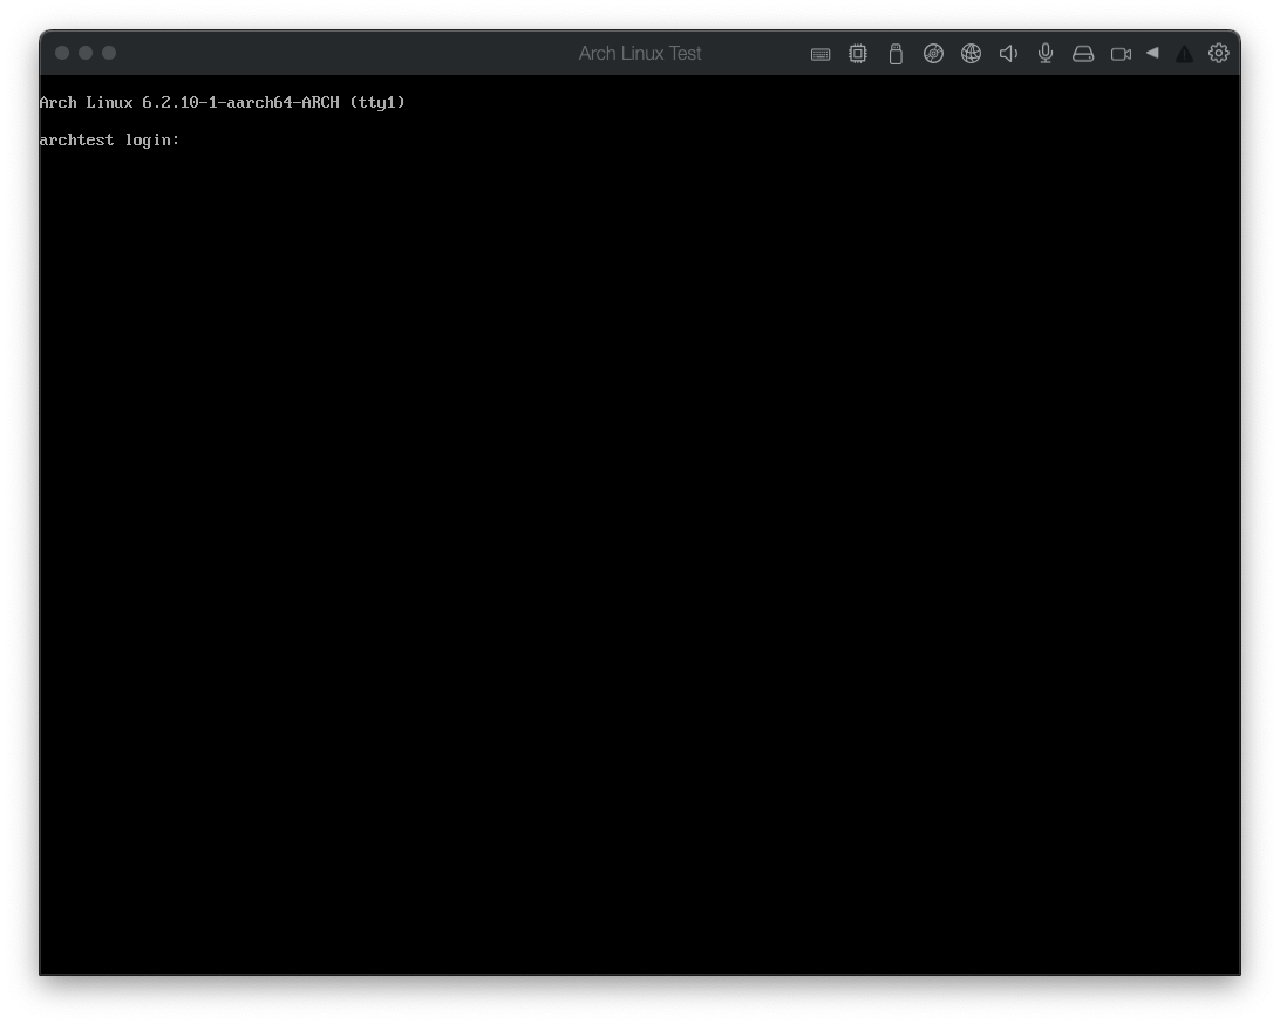The height and width of the screenshot is (1024, 1280).
Task: Click the yellow minimize circle
Action: 85,53
